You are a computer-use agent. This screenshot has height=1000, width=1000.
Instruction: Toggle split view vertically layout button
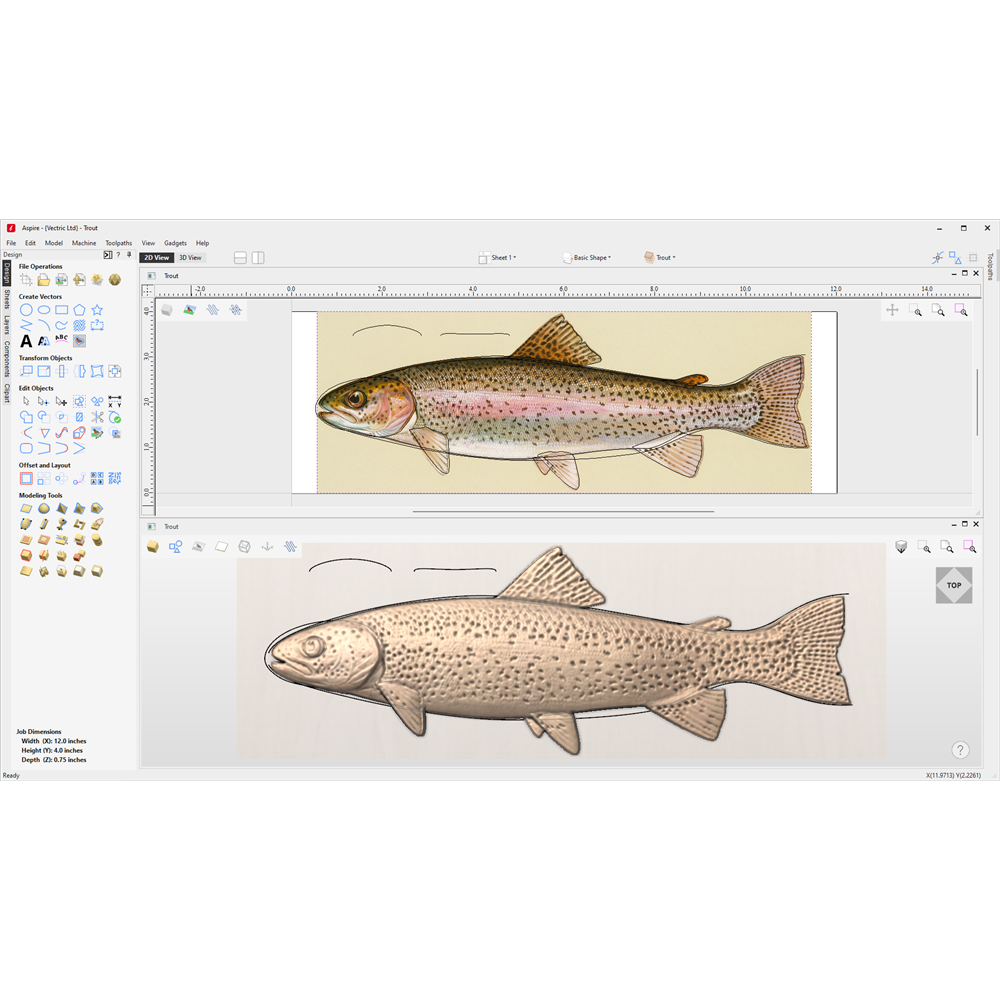click(x=258, y=258)
